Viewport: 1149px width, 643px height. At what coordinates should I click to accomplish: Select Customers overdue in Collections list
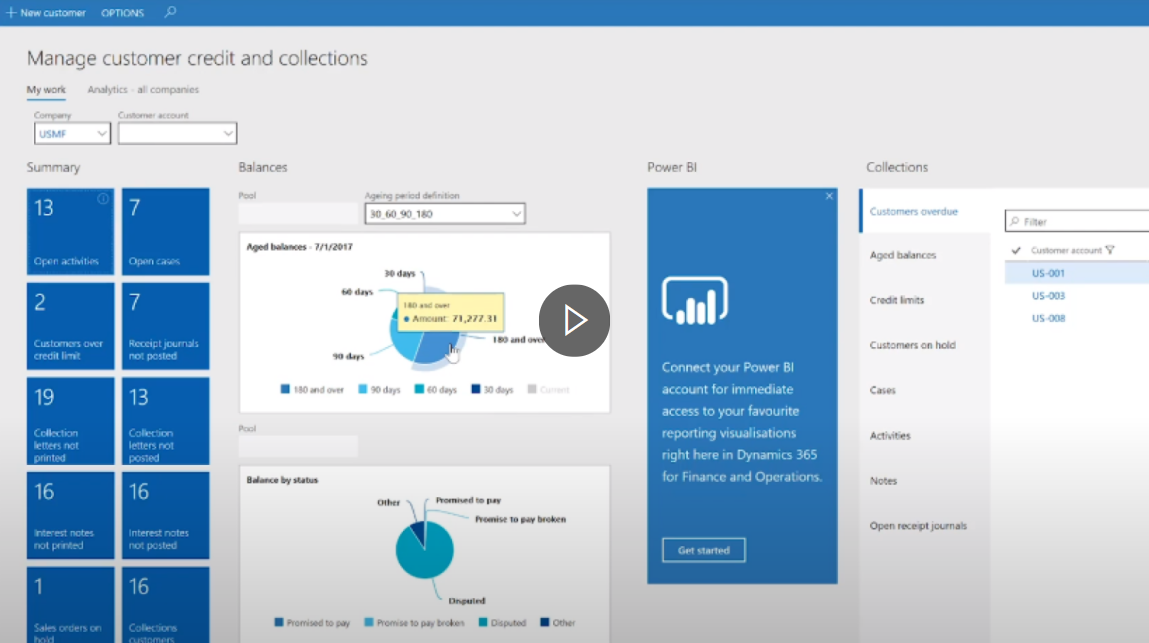[x=925, y=211]
